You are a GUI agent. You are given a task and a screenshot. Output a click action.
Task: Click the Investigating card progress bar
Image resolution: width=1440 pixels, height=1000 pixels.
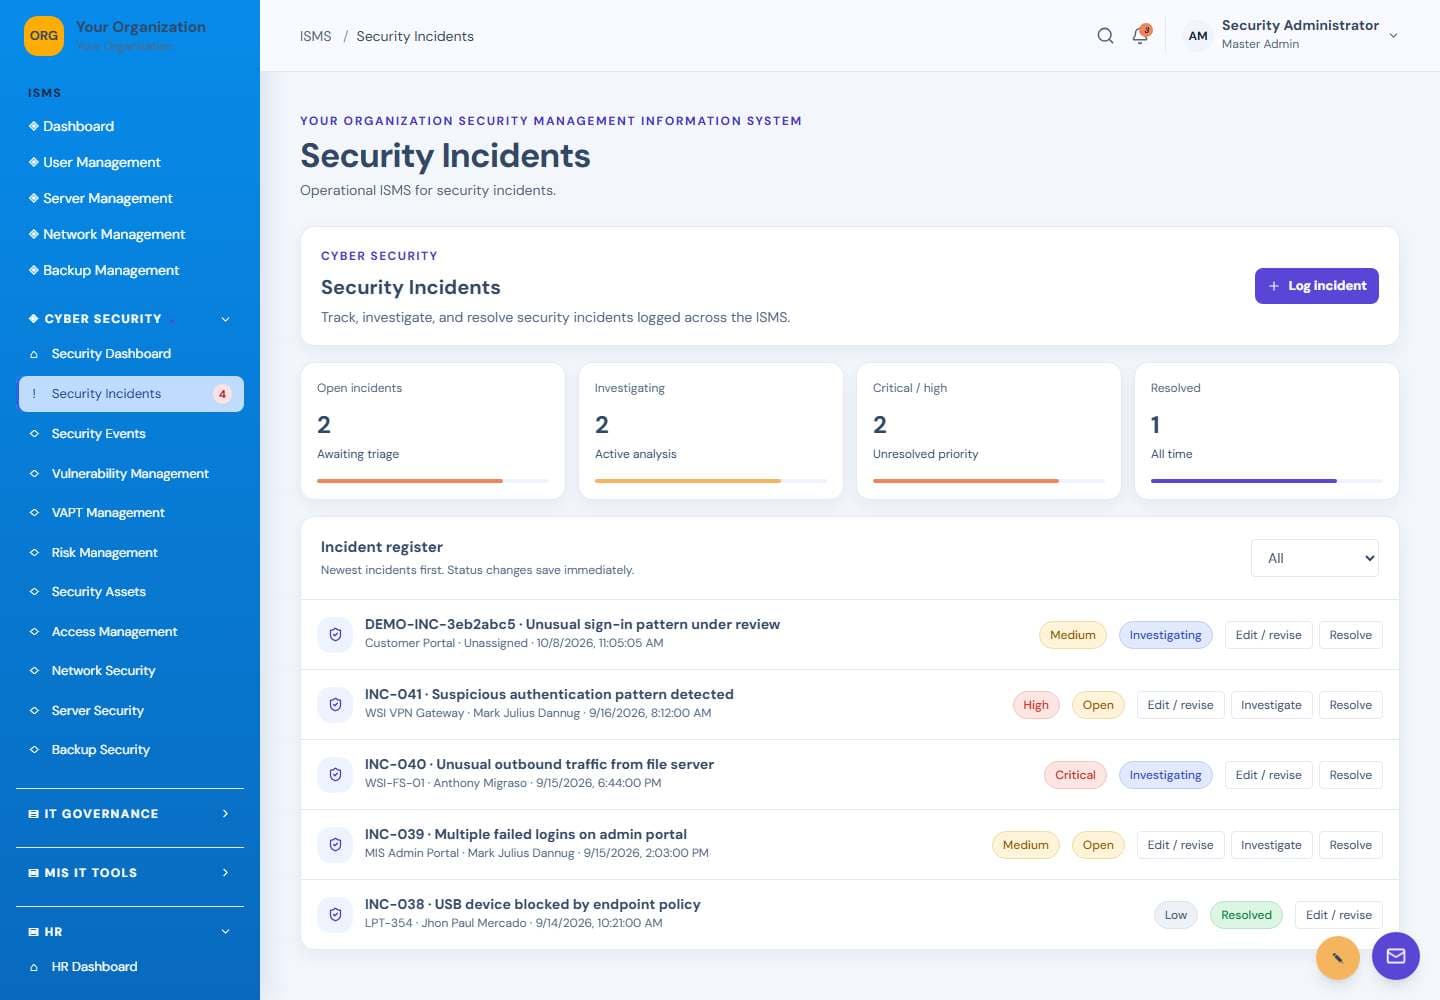710,481
